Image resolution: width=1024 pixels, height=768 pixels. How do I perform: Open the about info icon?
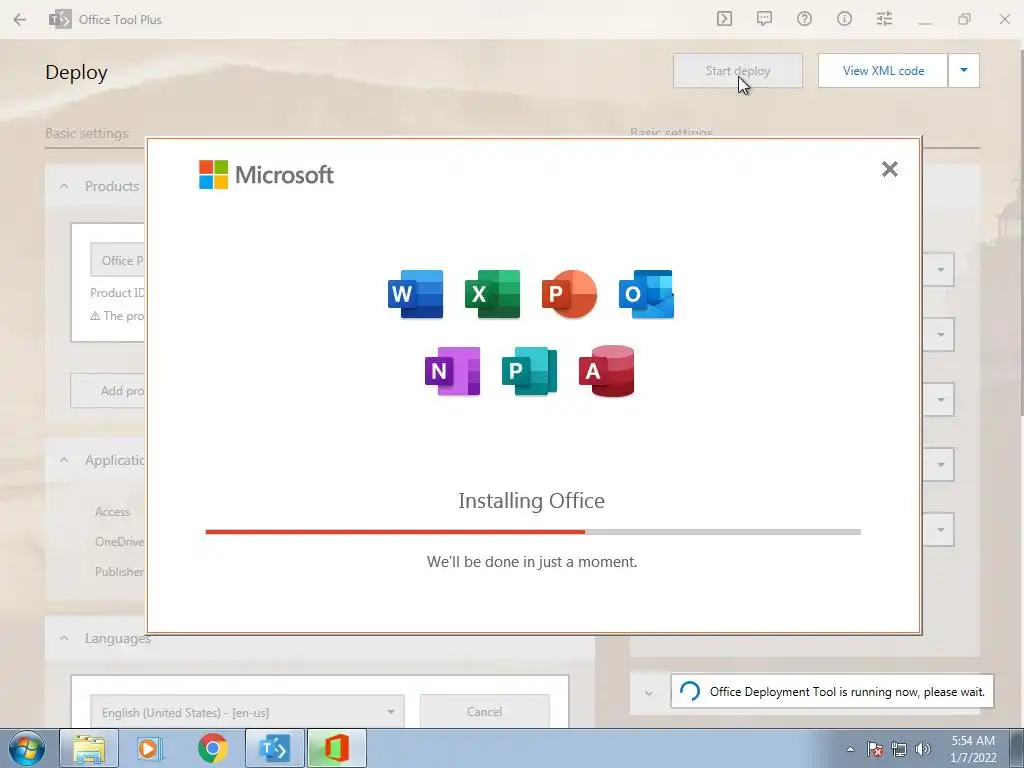pos(844,19)
